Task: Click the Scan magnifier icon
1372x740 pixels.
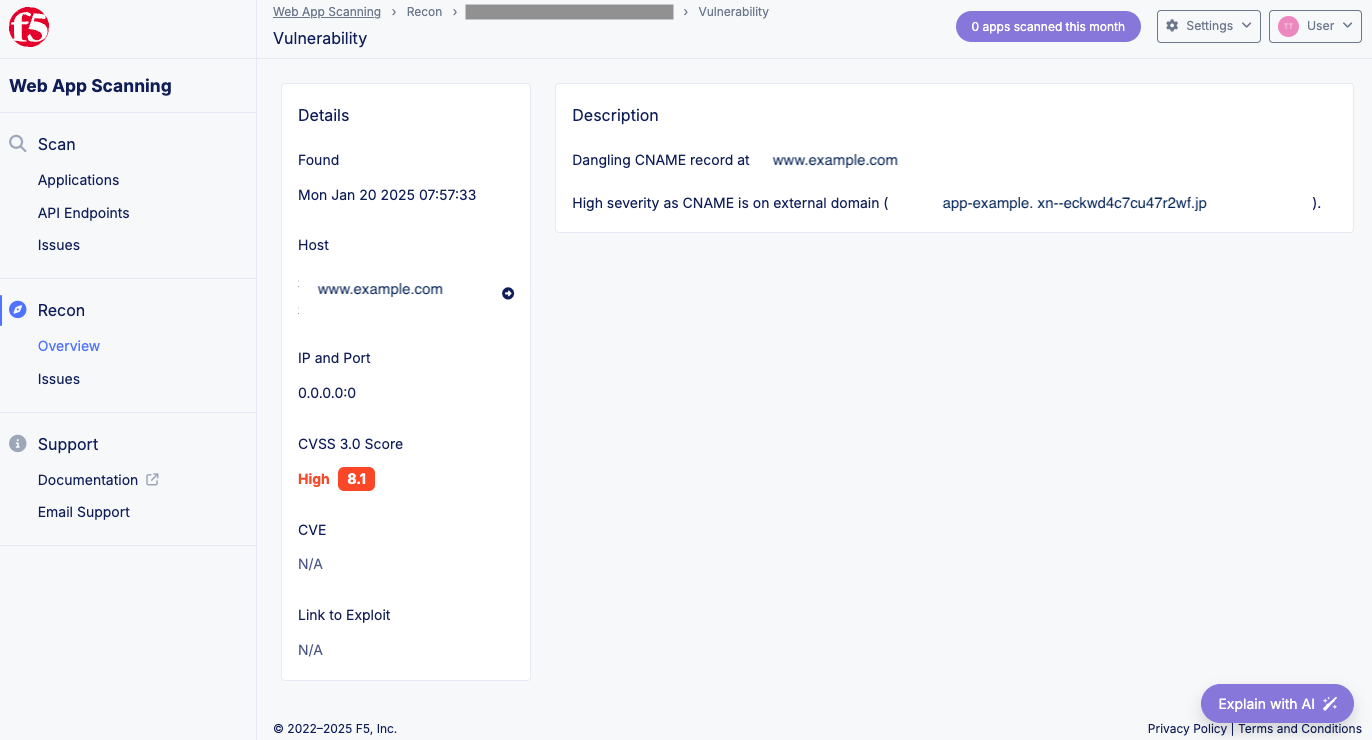Action: 18,144
